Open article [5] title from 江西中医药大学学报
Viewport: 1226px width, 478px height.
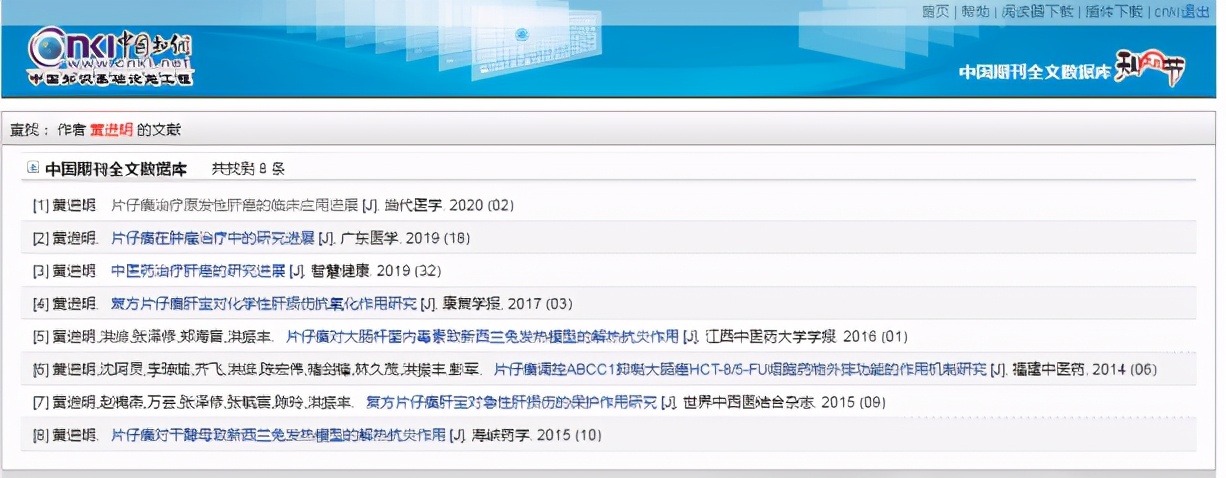point(482,337)
